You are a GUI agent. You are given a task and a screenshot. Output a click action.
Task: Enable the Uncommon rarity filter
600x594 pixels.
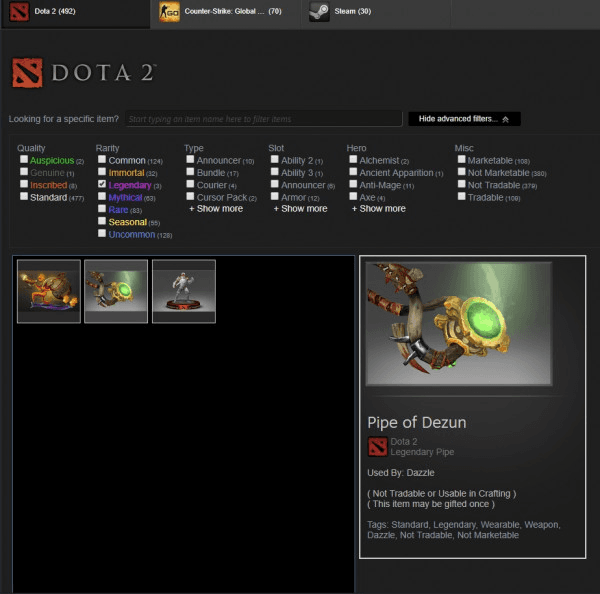pos(102,233)
